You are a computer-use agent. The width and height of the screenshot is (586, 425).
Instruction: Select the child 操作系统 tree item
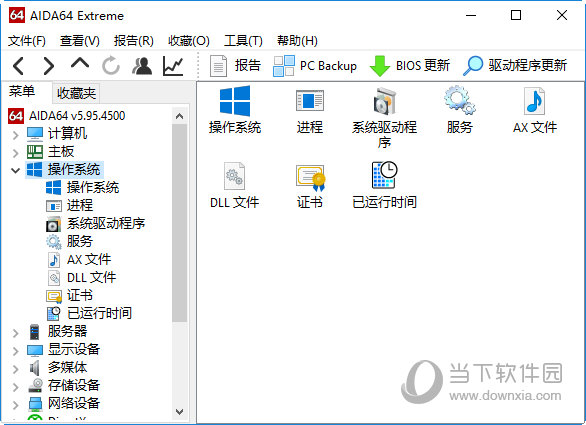(82, 187)
